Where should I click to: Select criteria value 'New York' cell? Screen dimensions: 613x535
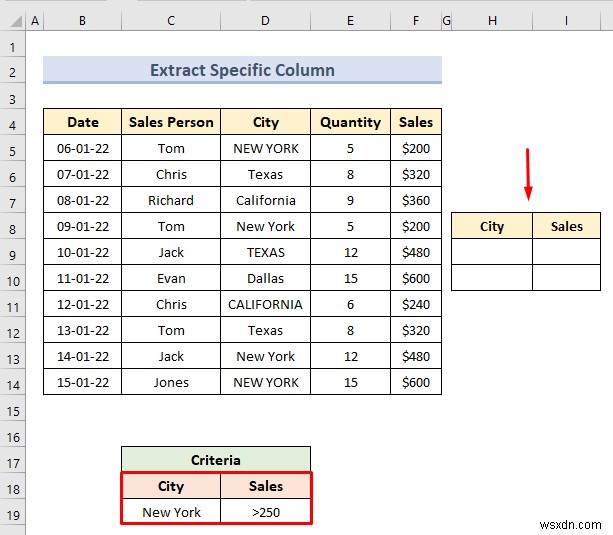click(171, 512)
